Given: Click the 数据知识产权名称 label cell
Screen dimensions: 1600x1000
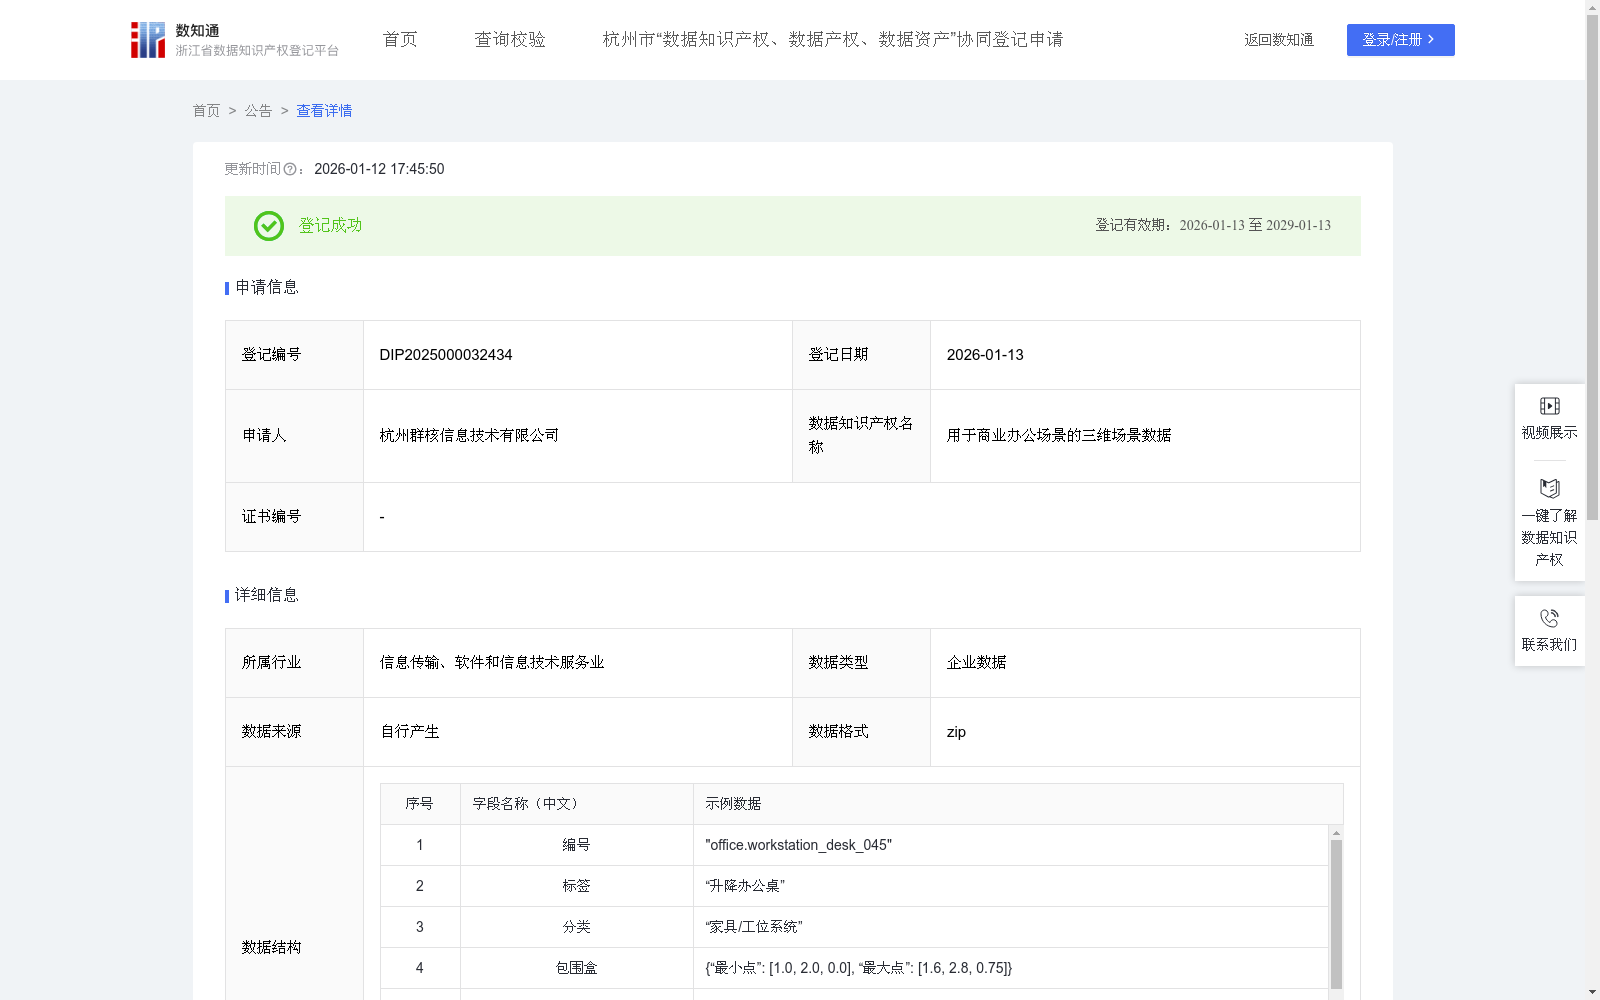Looking at the screenshot, I should point(861,436).
